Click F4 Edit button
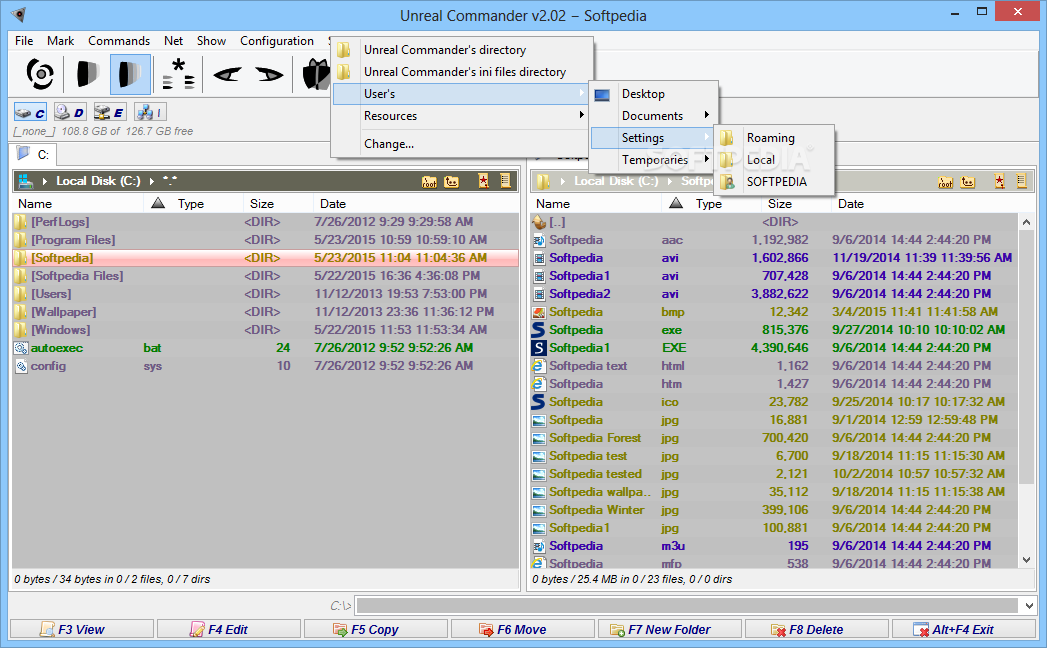This screenshot has width=1047, height=648. click(x=228, y=629)
